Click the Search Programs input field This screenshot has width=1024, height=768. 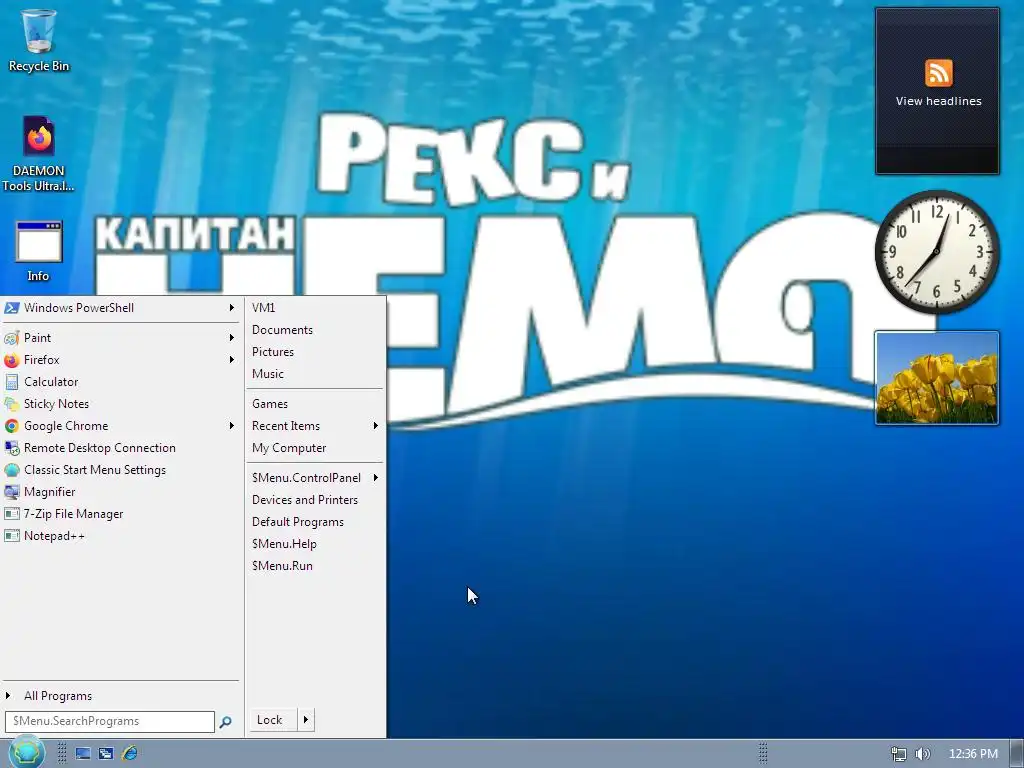pos(110,722)
